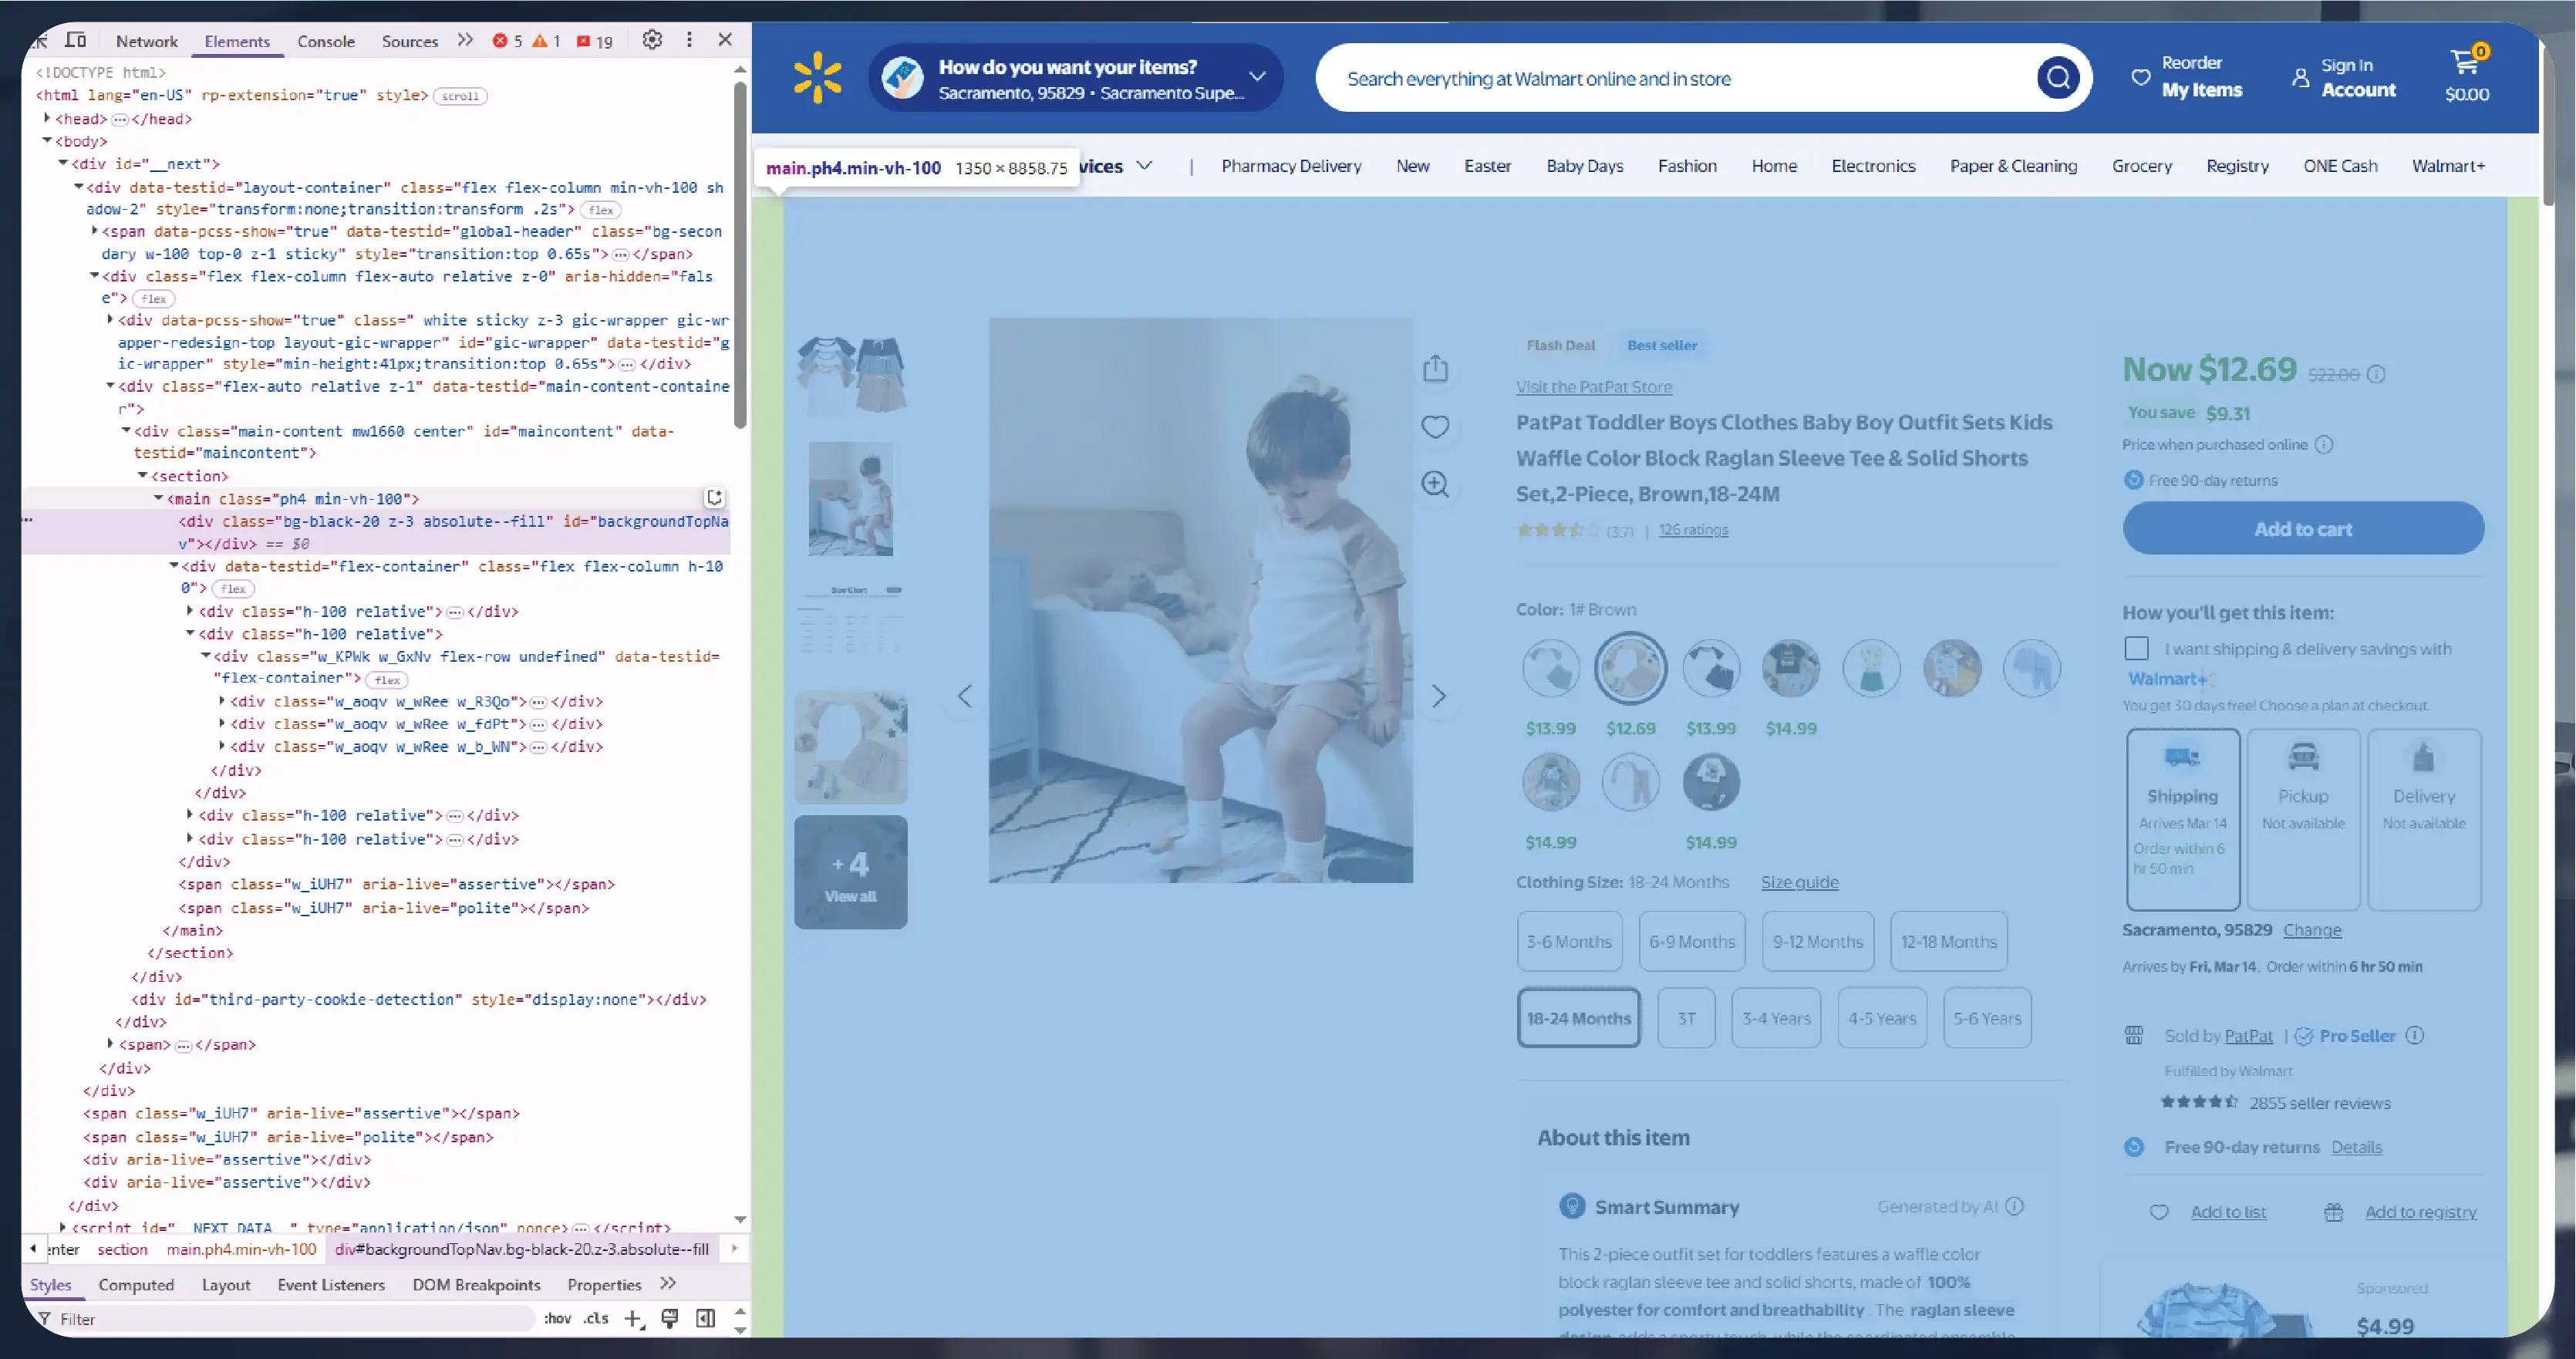
Task: Click info icon next to strikethrough price
Action: [x=2376, y=374]
